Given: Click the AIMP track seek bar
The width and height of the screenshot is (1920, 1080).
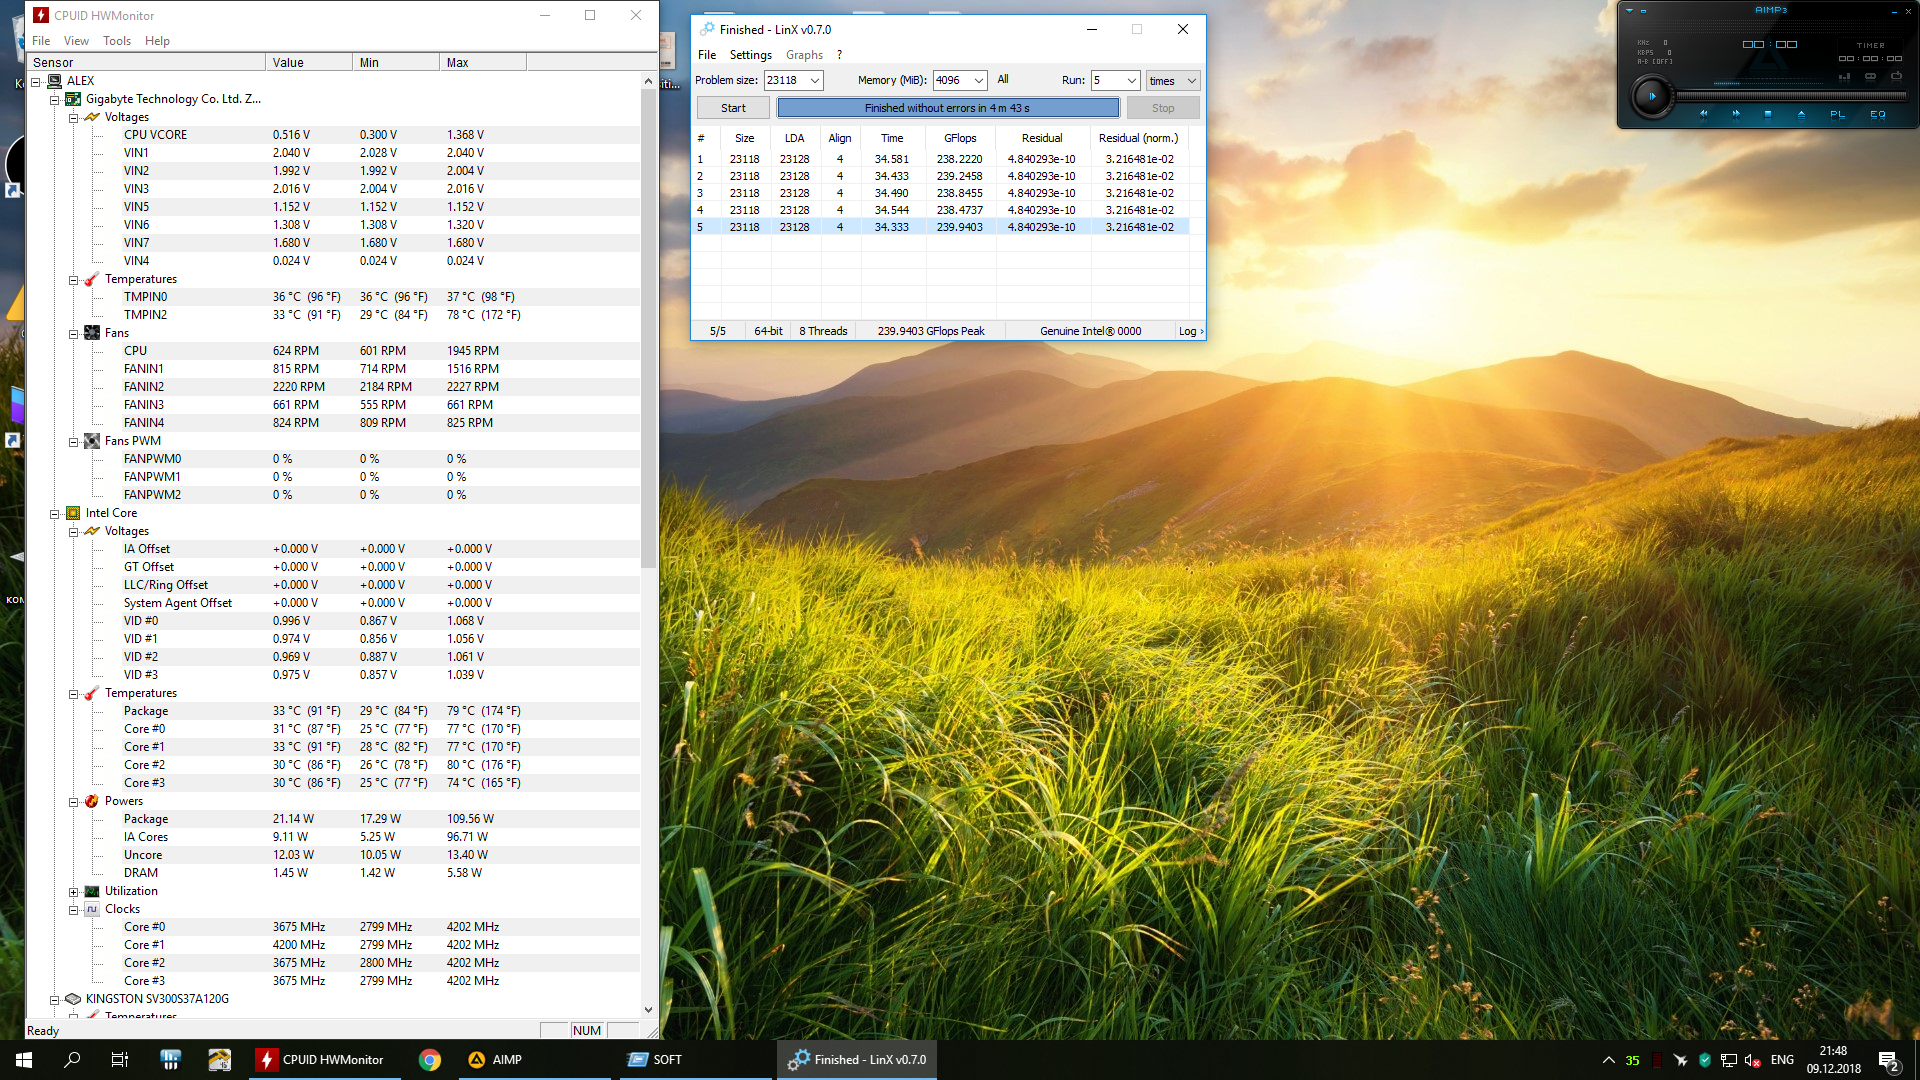Looking at the screenshot, I should tap(1790, 96).
